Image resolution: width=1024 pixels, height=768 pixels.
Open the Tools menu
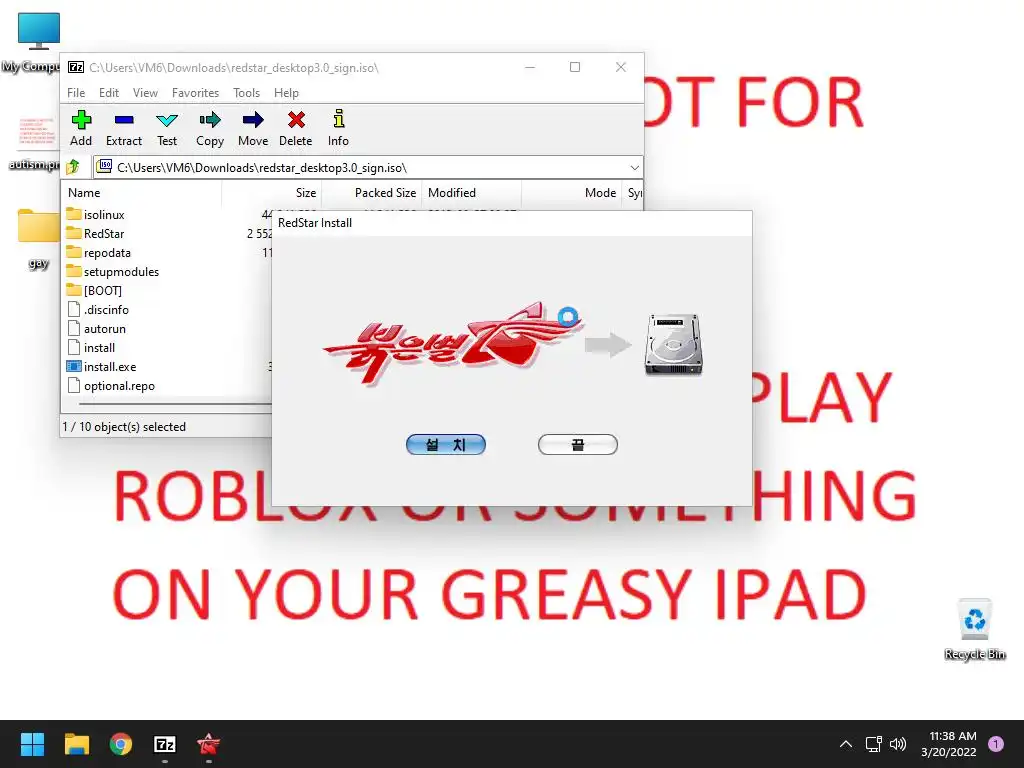[x=246, y=93]
